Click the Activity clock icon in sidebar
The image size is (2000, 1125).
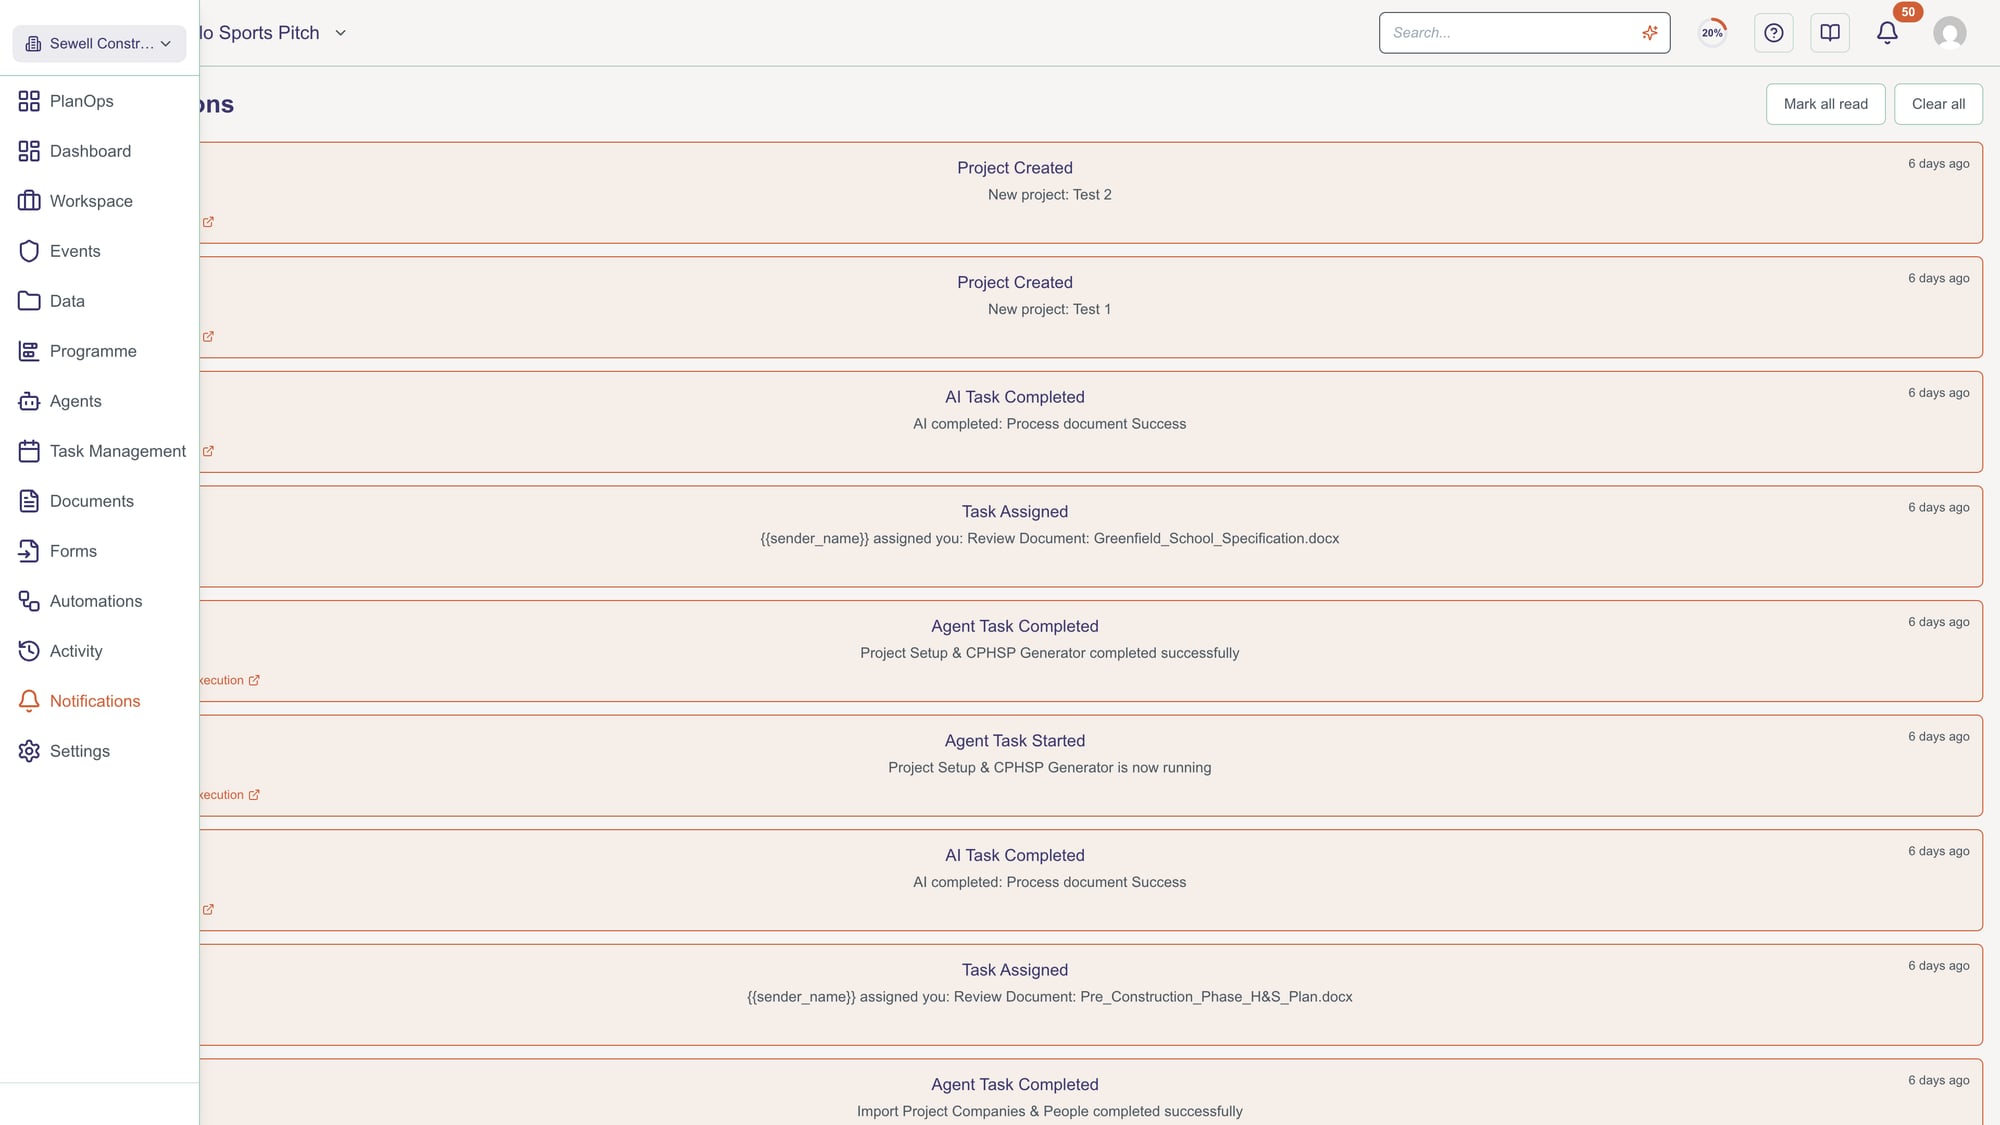[x=29, y=651]
